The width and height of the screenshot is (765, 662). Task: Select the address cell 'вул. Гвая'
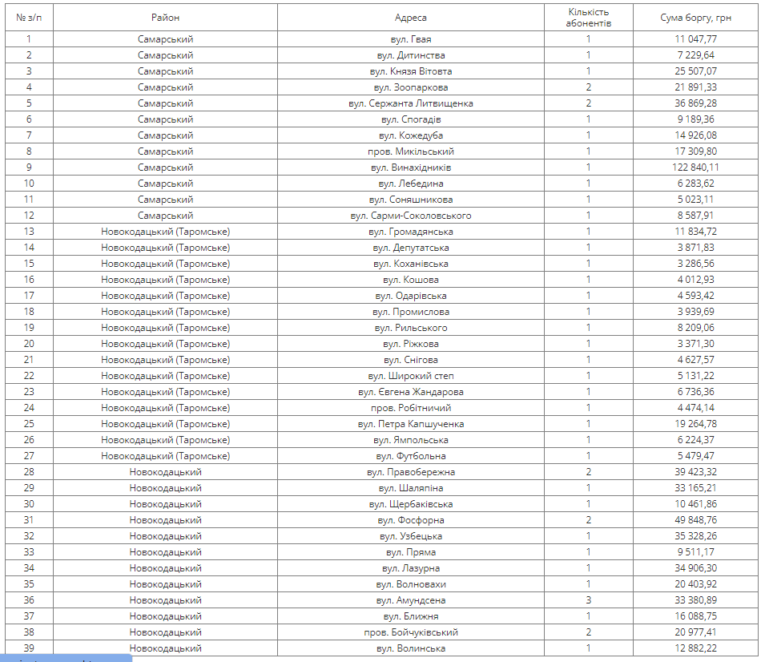411,39
